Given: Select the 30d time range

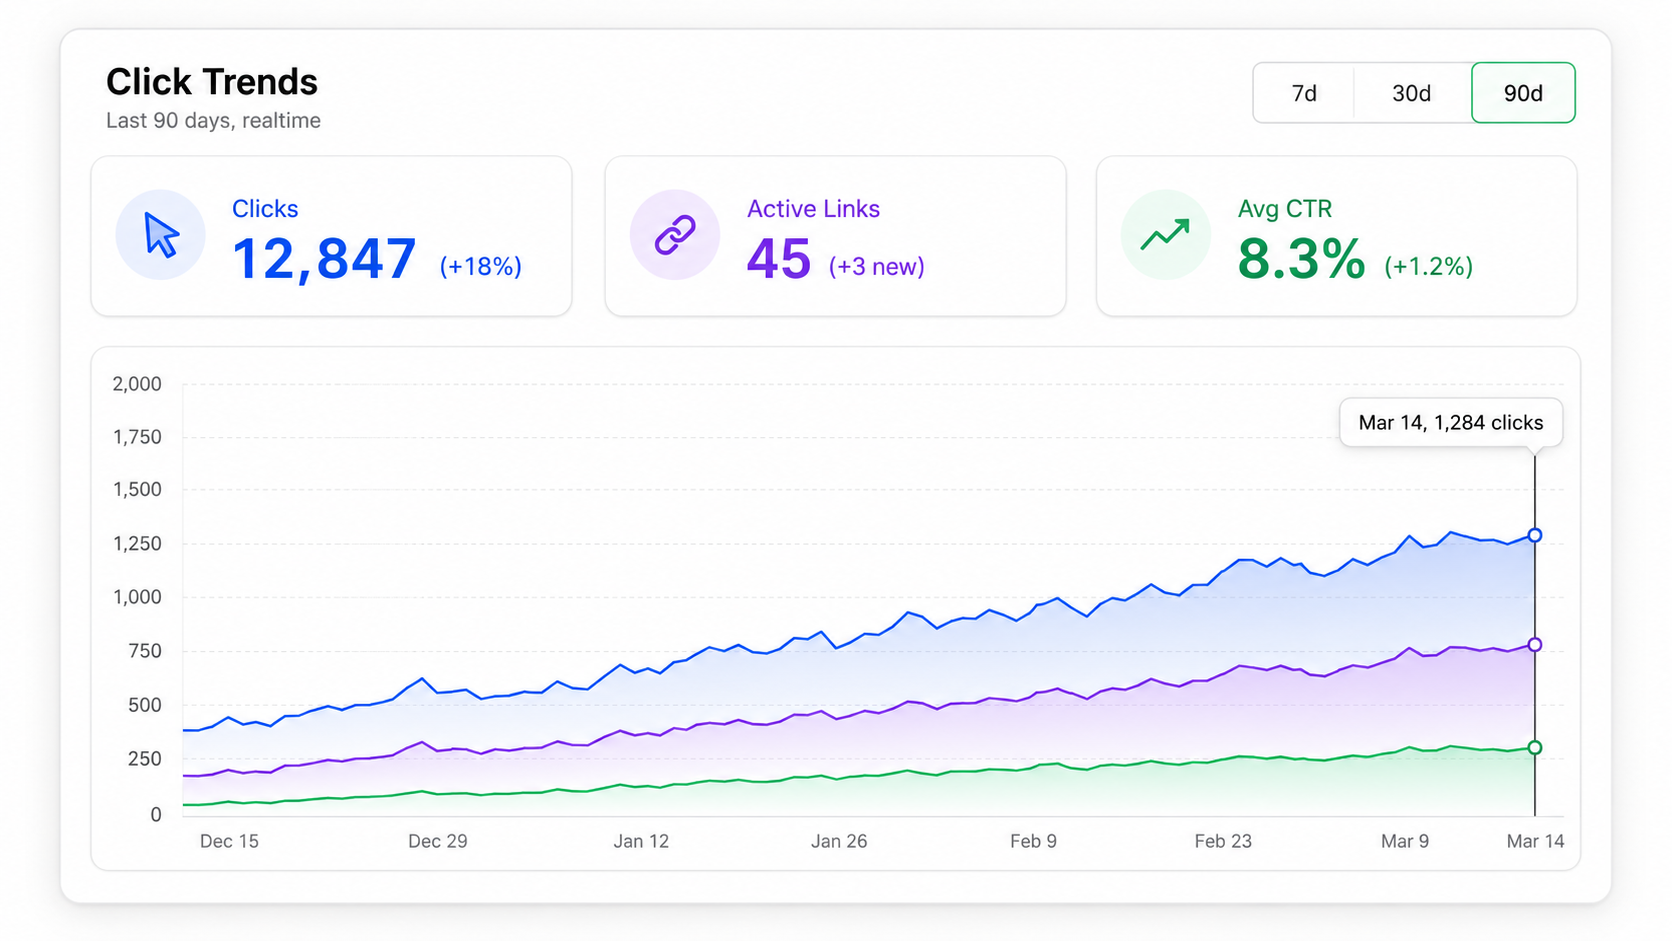Looking at the screenshot, I should tap(1412, 93).
